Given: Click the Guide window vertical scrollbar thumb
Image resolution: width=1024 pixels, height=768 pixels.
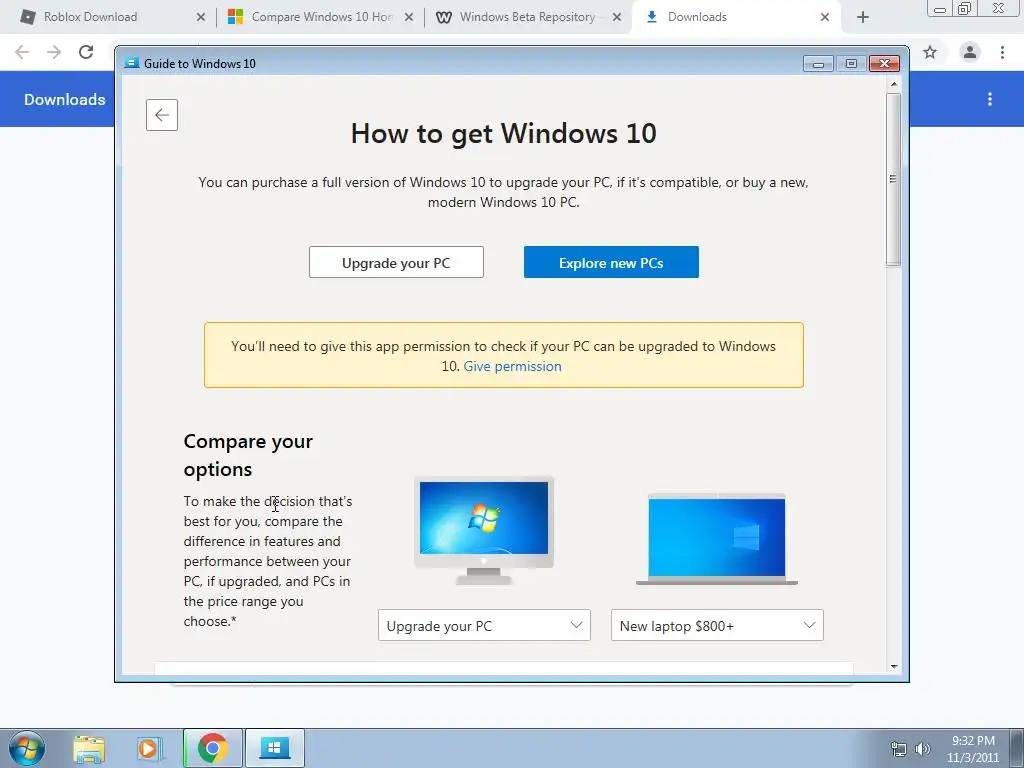Looking at the screenshot, I should pyautogui.click(x=894, y=180).
